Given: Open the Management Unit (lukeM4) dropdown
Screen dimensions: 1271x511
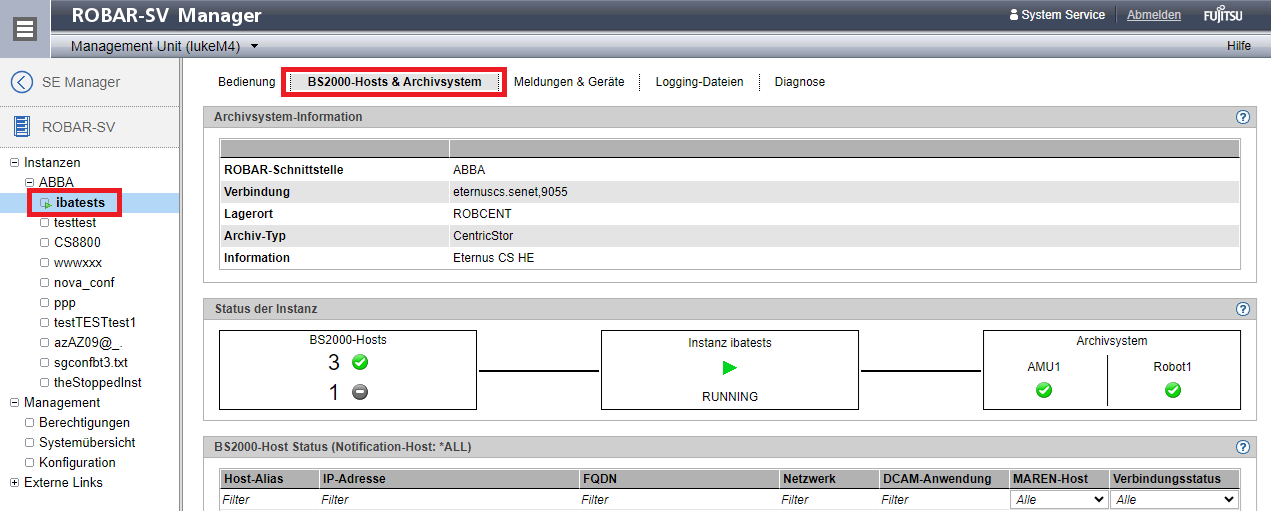Looking at the screenshot, I should click(165, 46).
